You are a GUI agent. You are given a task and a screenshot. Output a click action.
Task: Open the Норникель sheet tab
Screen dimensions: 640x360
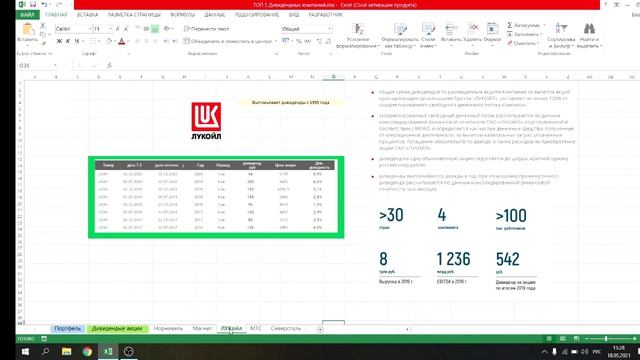tap(168, 329)
